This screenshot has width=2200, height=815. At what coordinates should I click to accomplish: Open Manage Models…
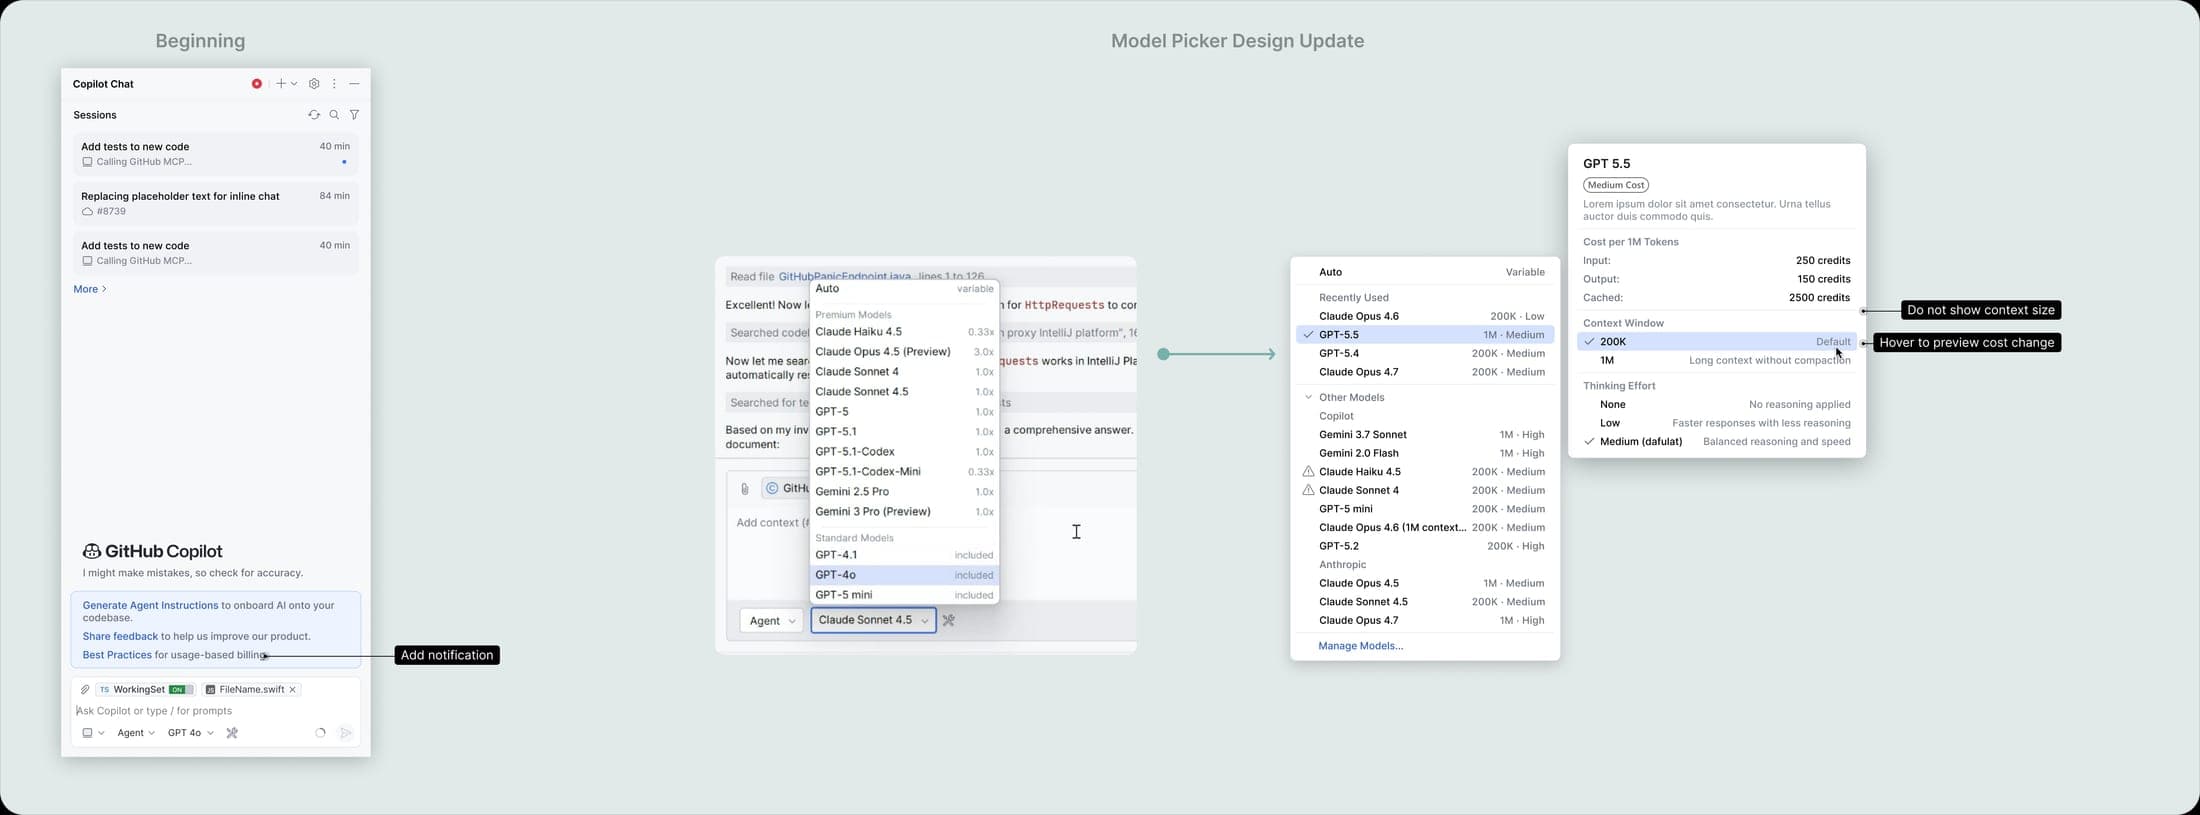point(1360,646)
